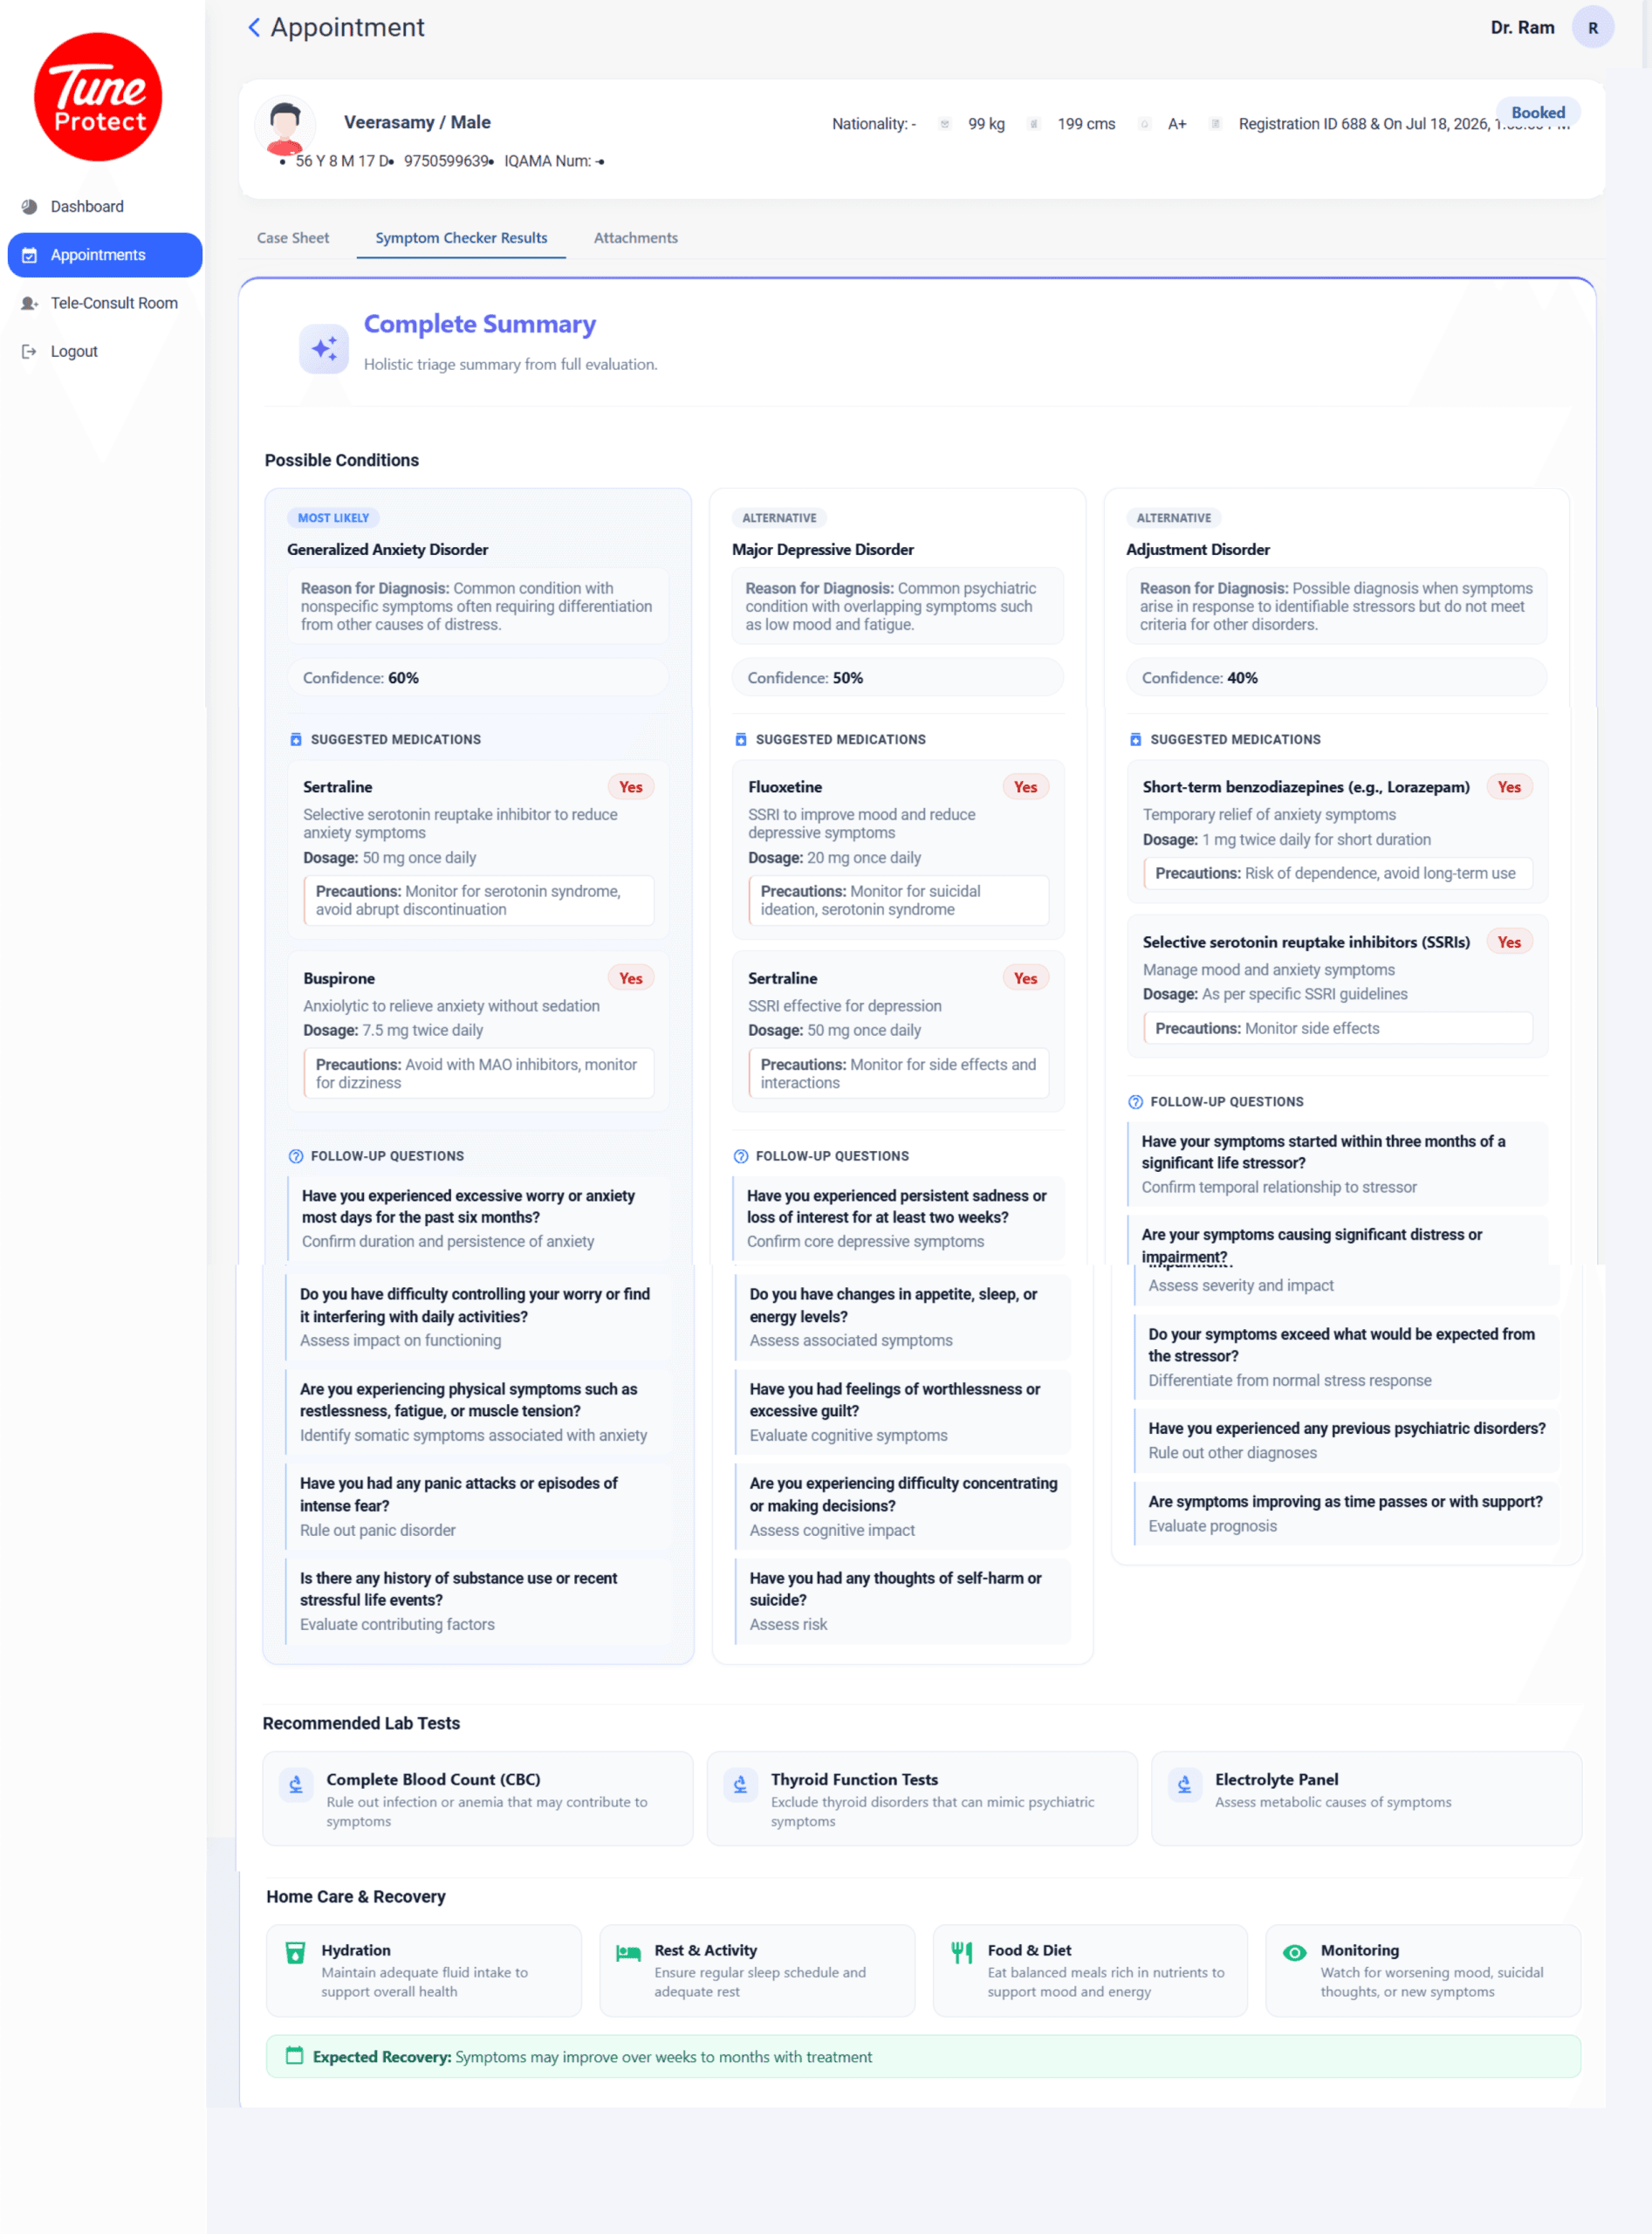Click the Tele-Consult Room user icon
The width and height of the screenshot is (1652, 2234).
[30, 303]
